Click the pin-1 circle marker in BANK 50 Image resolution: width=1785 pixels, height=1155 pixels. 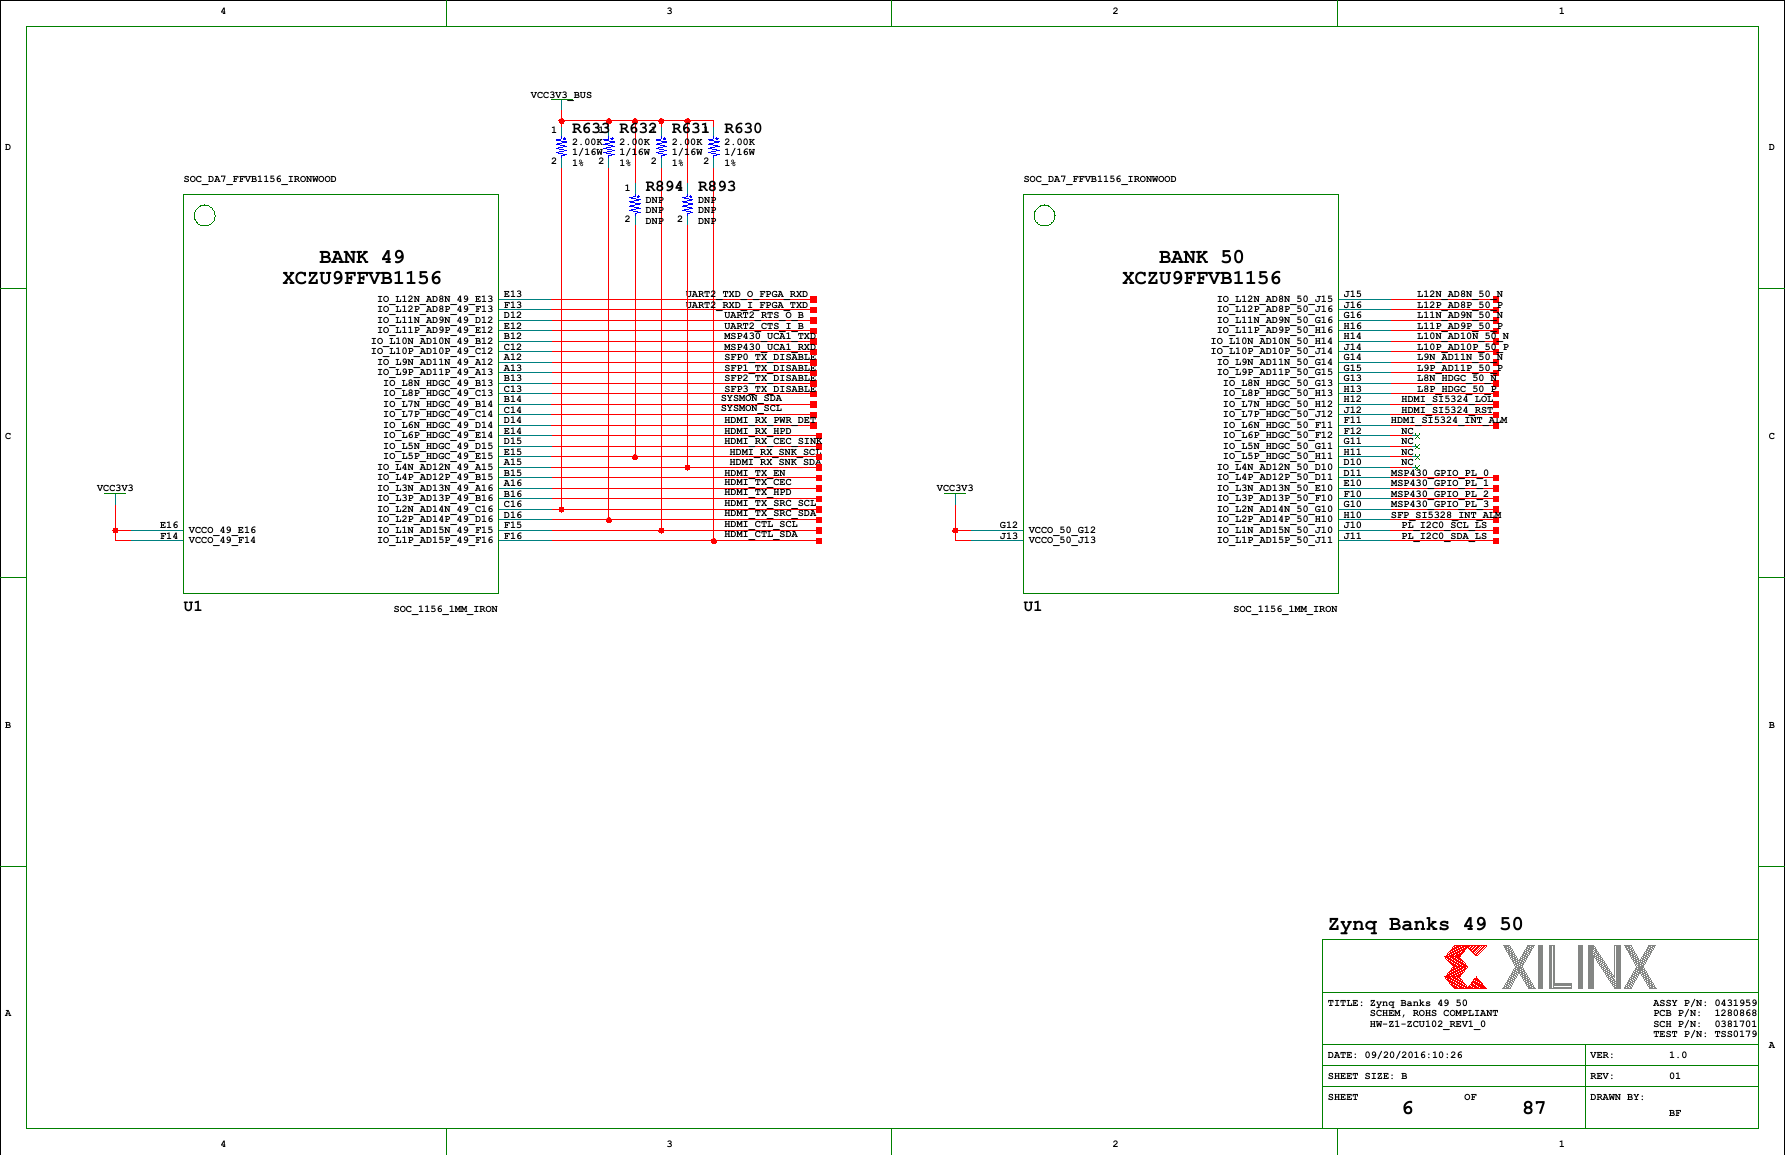[1045, 216]
